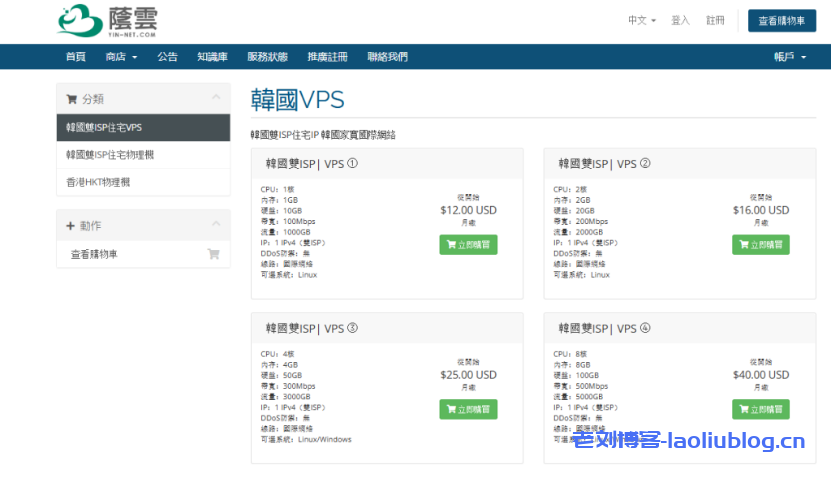831x478 pixels.
Task: Collapse the 分類 panel chevron
Action: (x=215, y=98)
